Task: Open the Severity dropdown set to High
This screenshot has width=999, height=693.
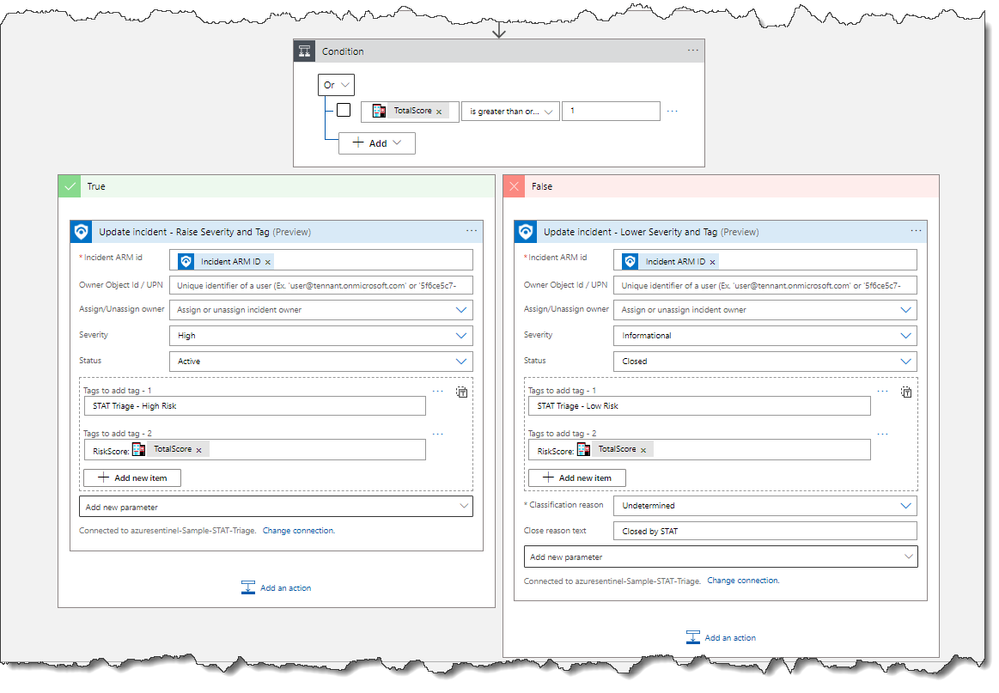Action: [x=321, y=336]
